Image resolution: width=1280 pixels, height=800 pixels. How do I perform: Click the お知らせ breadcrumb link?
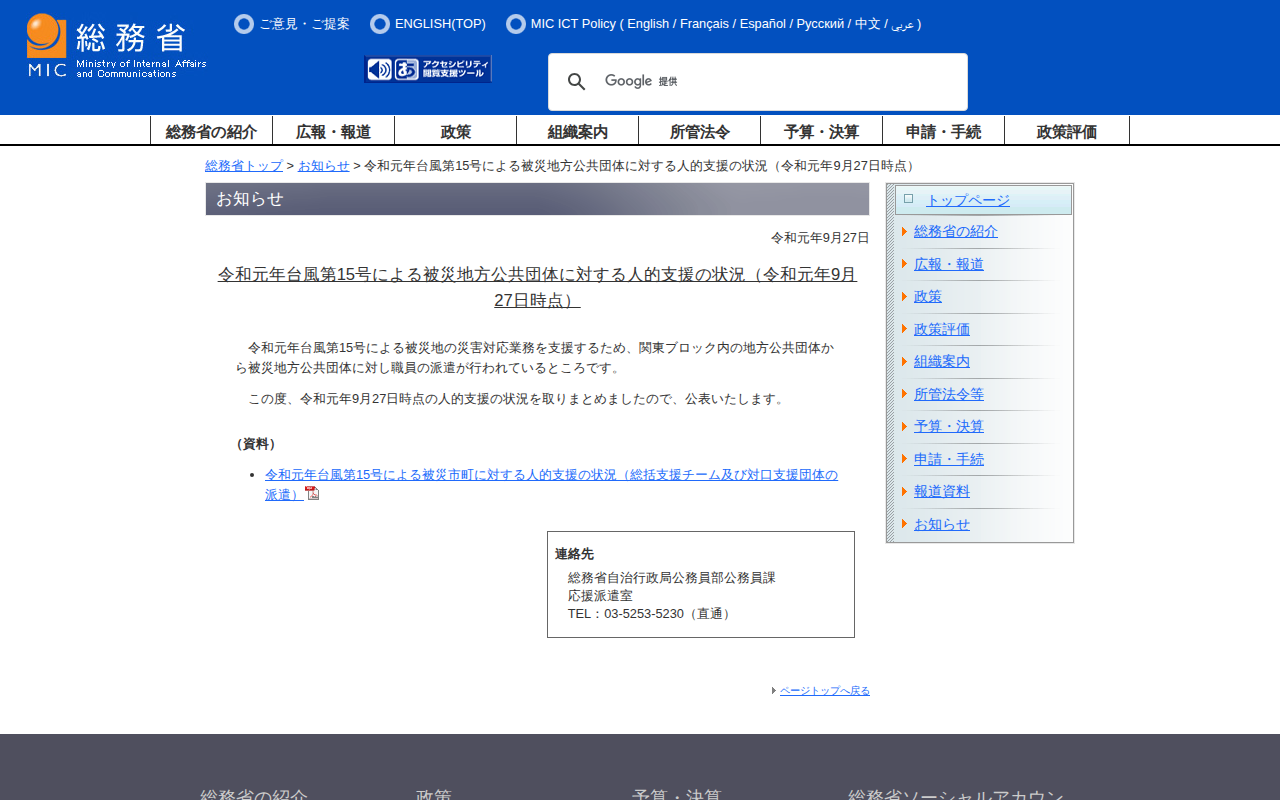[324, 166]
